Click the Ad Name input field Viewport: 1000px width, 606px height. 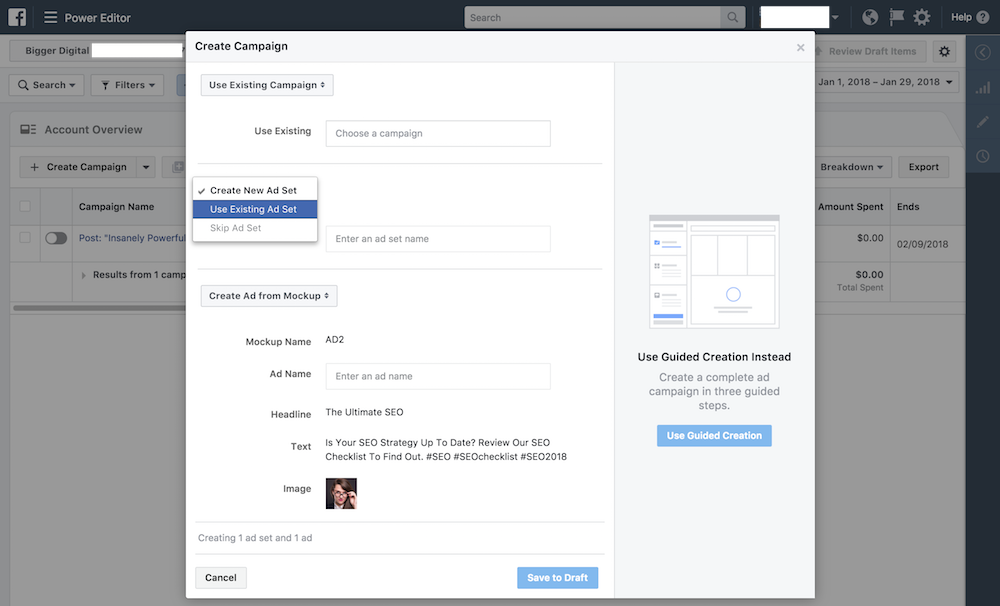[x=438, y=376]
